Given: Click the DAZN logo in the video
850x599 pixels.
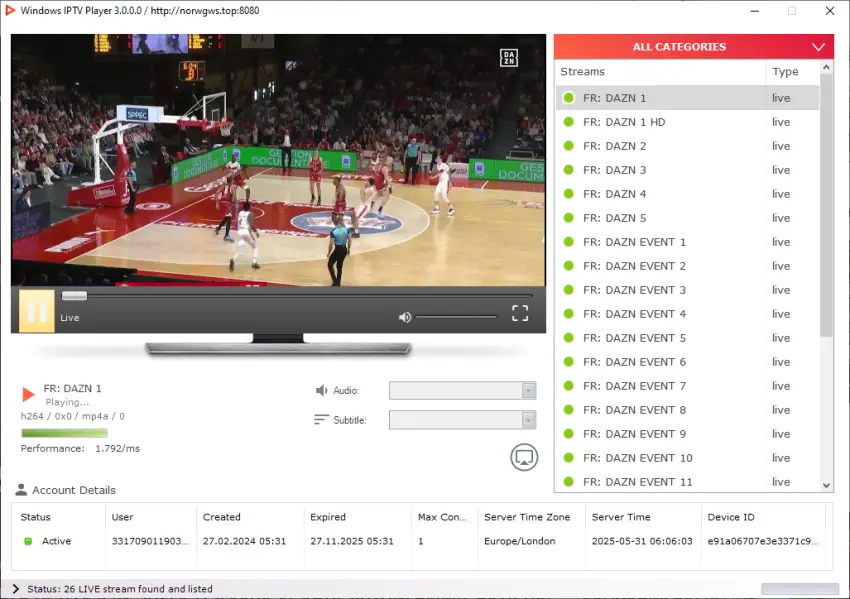Looking at the screenshot, I should click(x=508, y=57).
